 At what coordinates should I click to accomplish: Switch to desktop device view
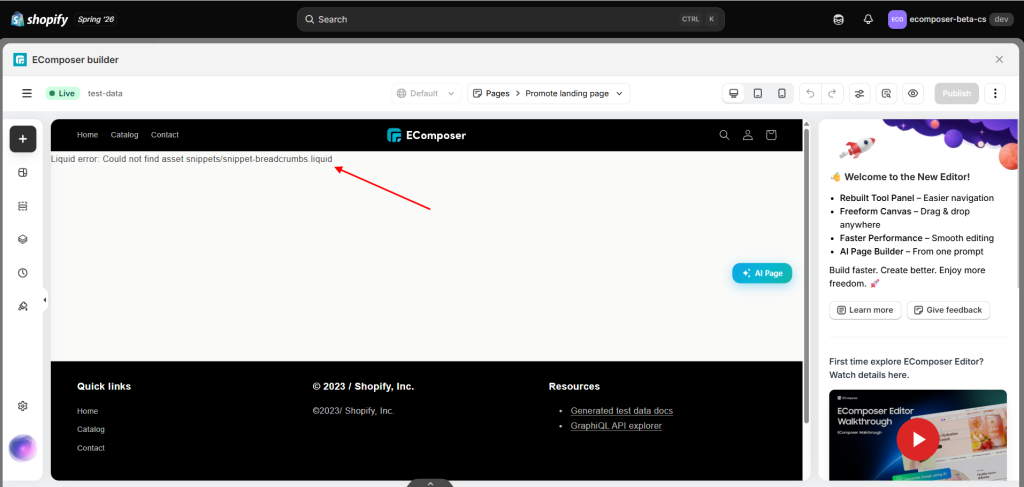pos(733,93)
